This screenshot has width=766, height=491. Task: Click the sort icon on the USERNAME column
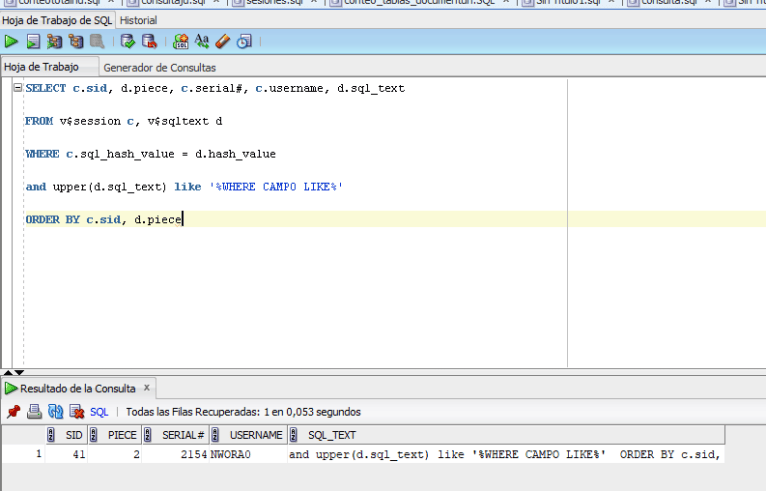(214, 435)
